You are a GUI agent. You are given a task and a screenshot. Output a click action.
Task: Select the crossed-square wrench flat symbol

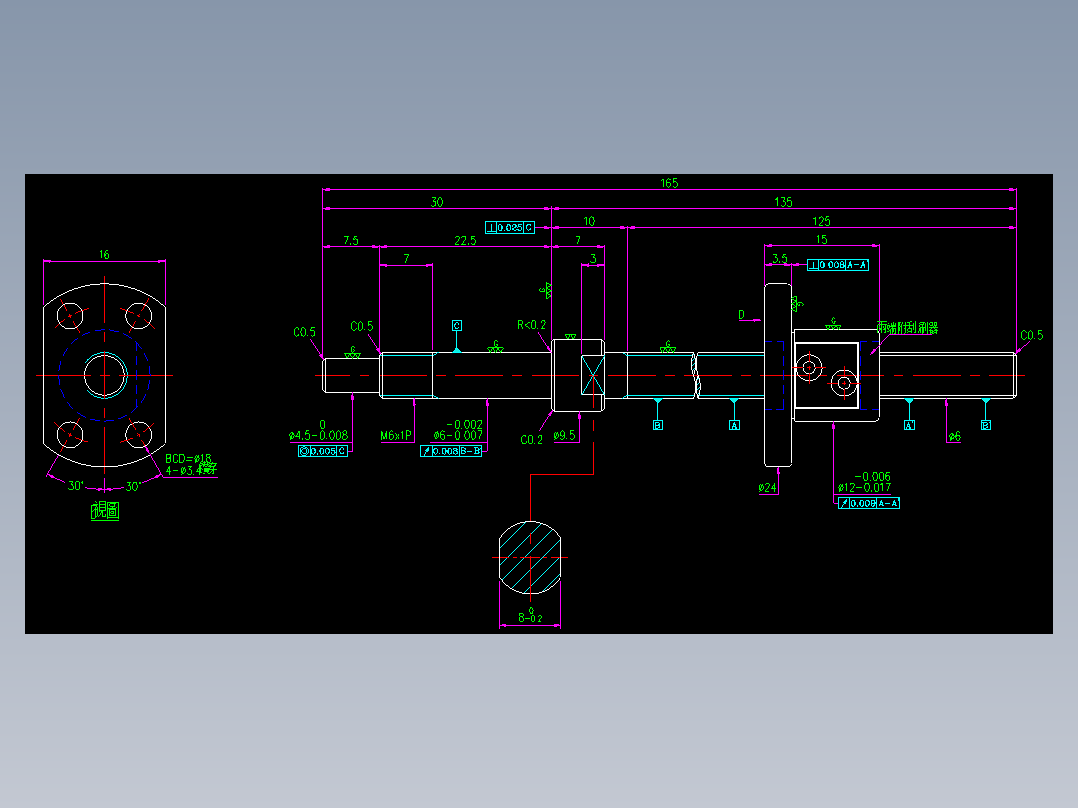coord(593,375)
